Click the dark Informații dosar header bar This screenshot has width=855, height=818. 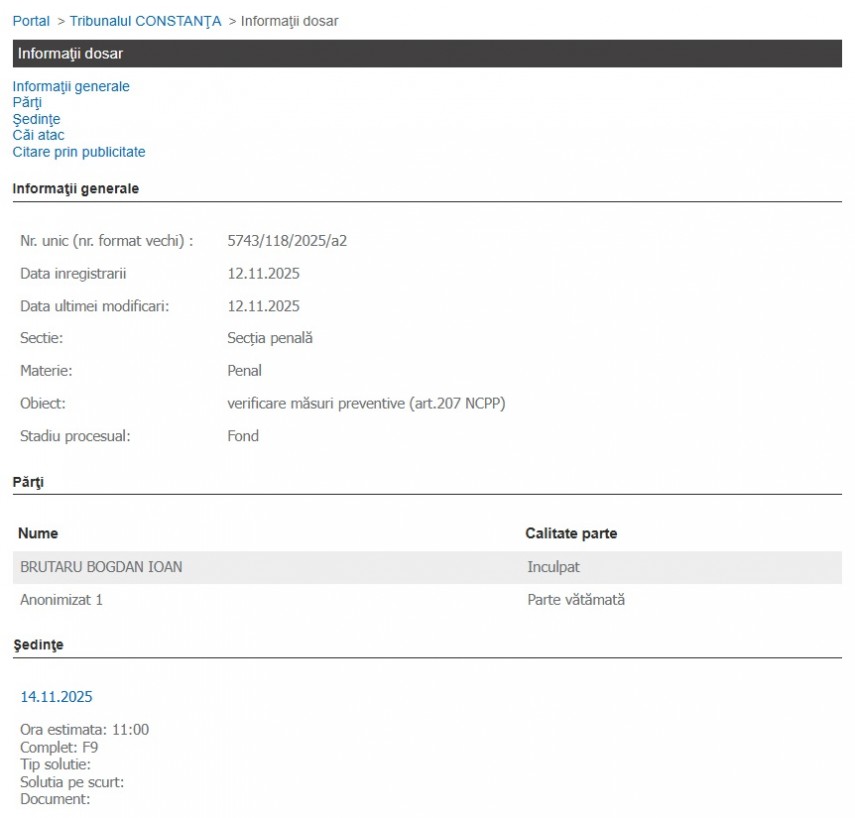[427, 54]
